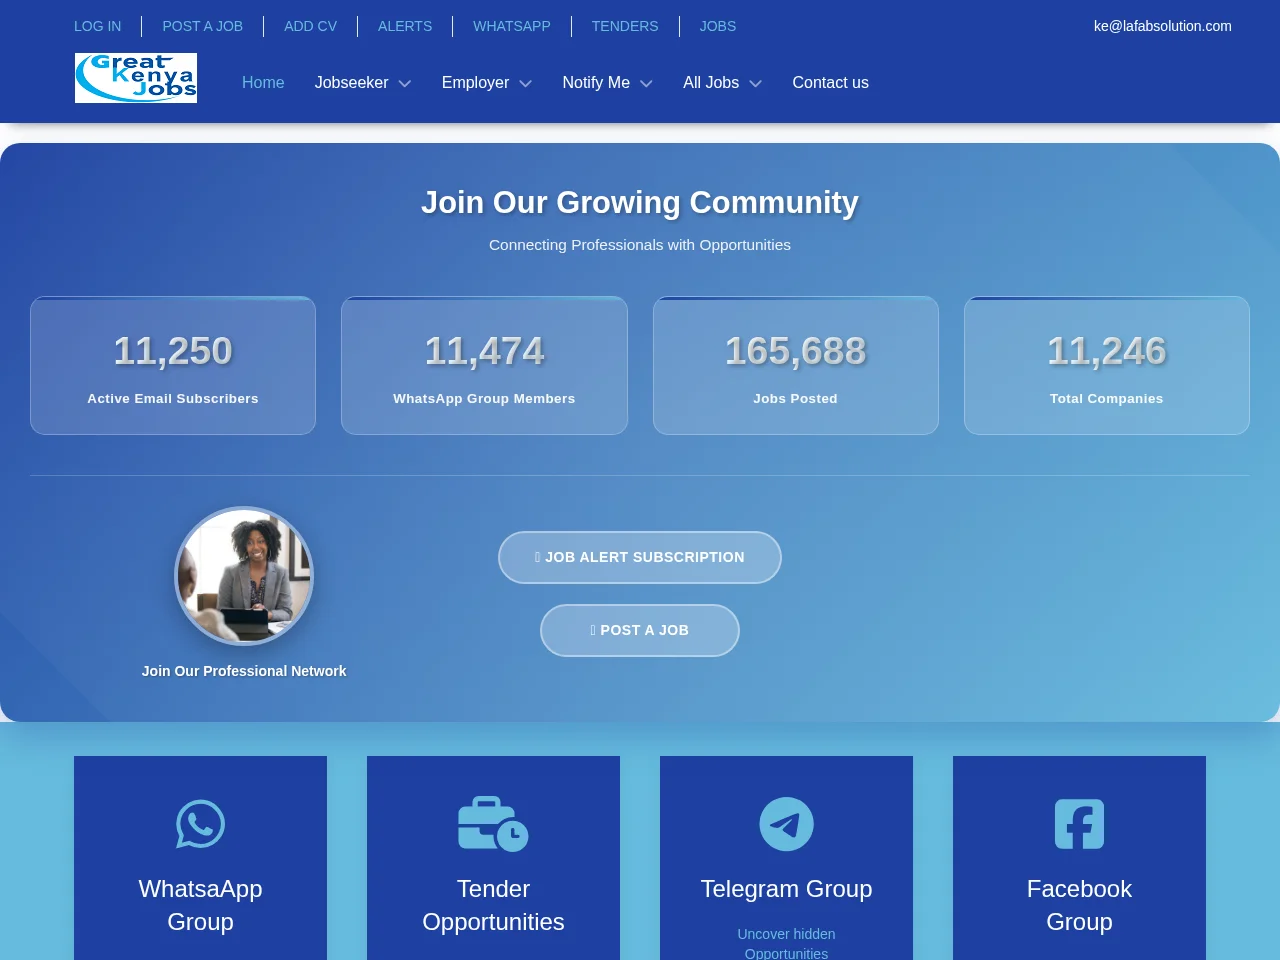Select the Active Email Subscribers stat card
Screen dimensions: 1280x960
tap(173, 365)
